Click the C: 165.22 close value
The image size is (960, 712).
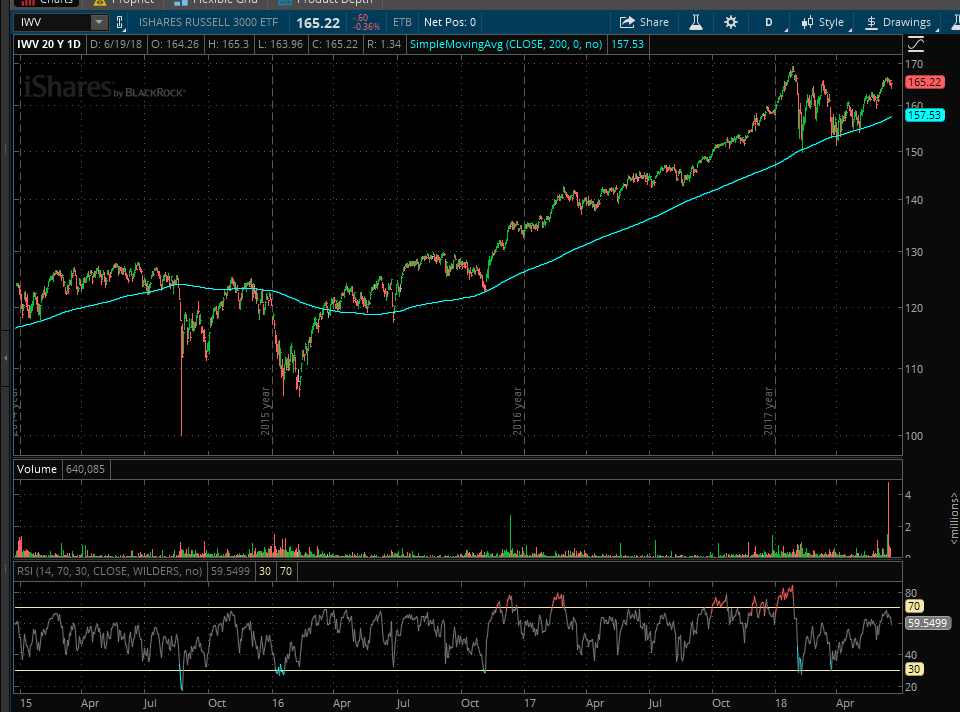click(x=334, y=44)
